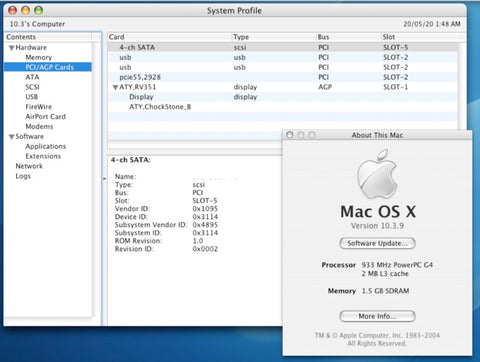Select the 4-ch SATA card row
This screenshot has height=362, width=480.
(283, 47)
